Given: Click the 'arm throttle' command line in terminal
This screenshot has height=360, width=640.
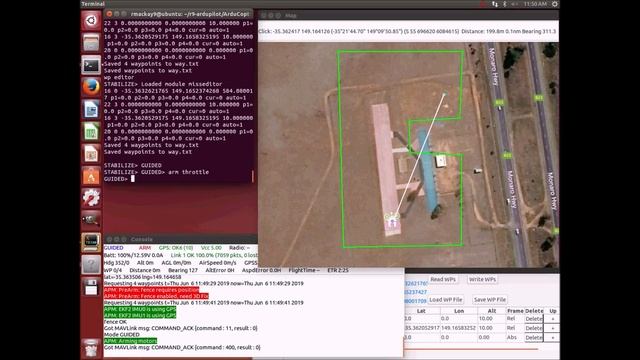Looking at the screenshot, I should click(156, 172).
